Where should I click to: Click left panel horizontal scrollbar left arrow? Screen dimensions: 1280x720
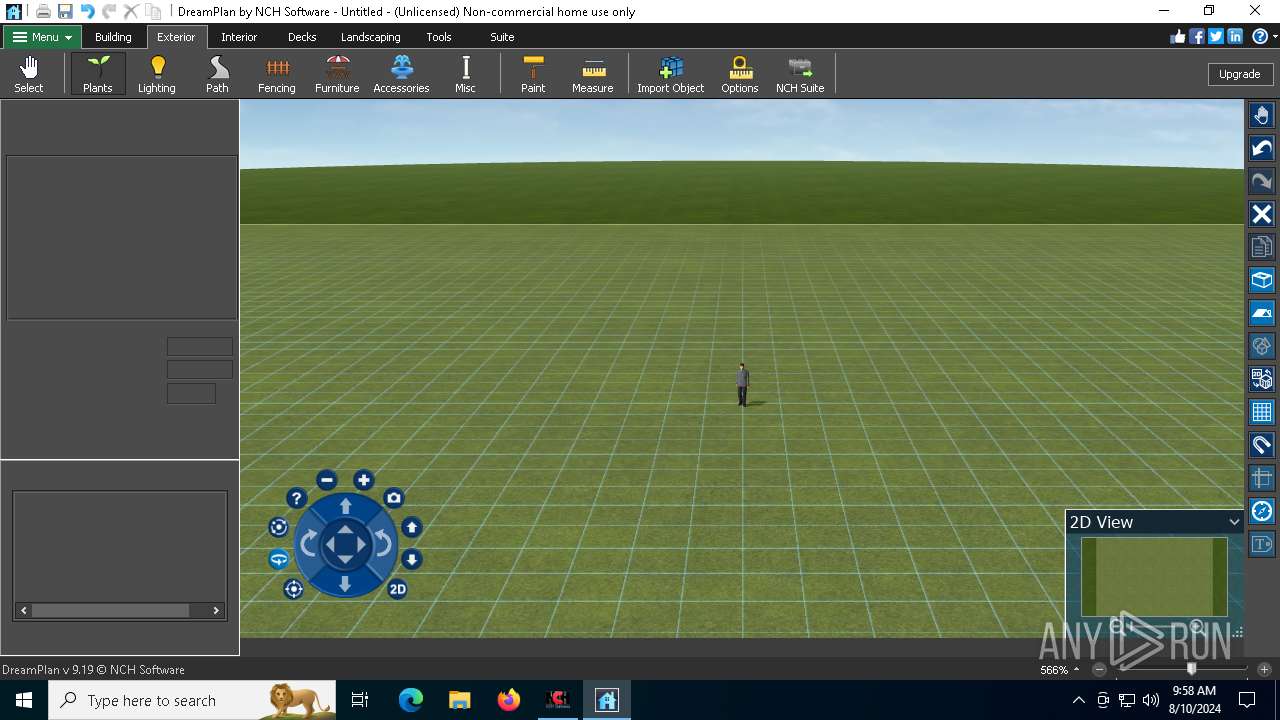24,610
